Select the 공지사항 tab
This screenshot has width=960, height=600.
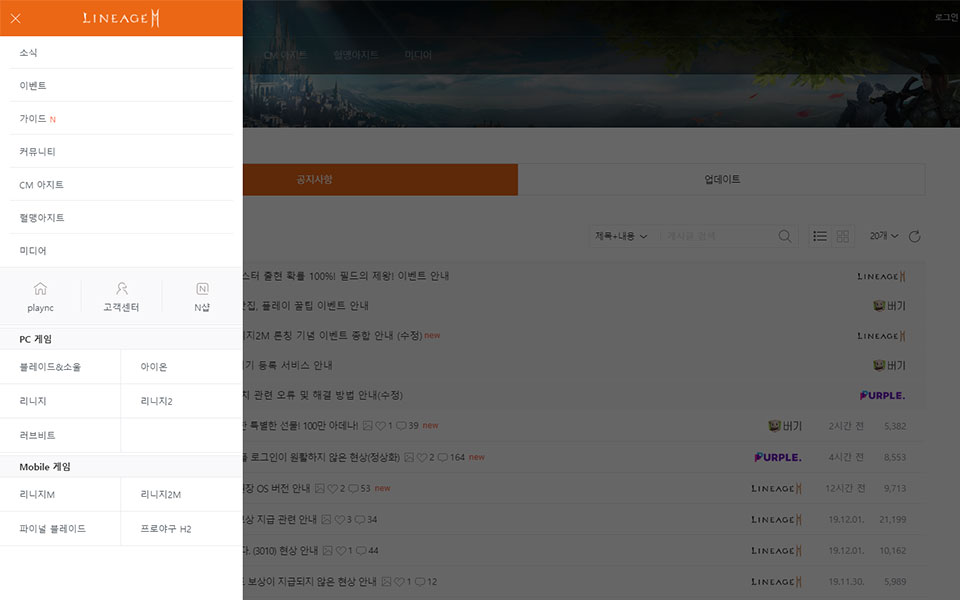315,180
